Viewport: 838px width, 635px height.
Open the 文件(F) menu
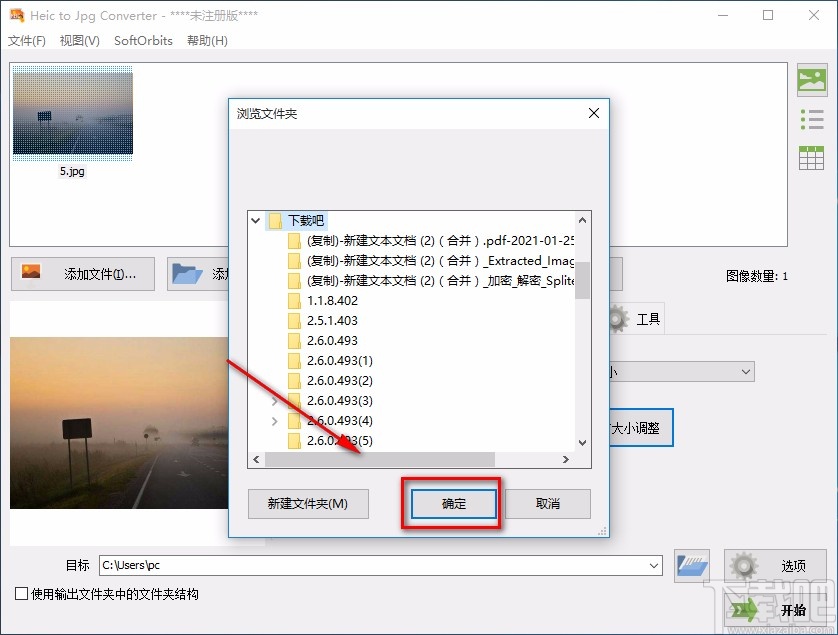(x=27, y=40)
